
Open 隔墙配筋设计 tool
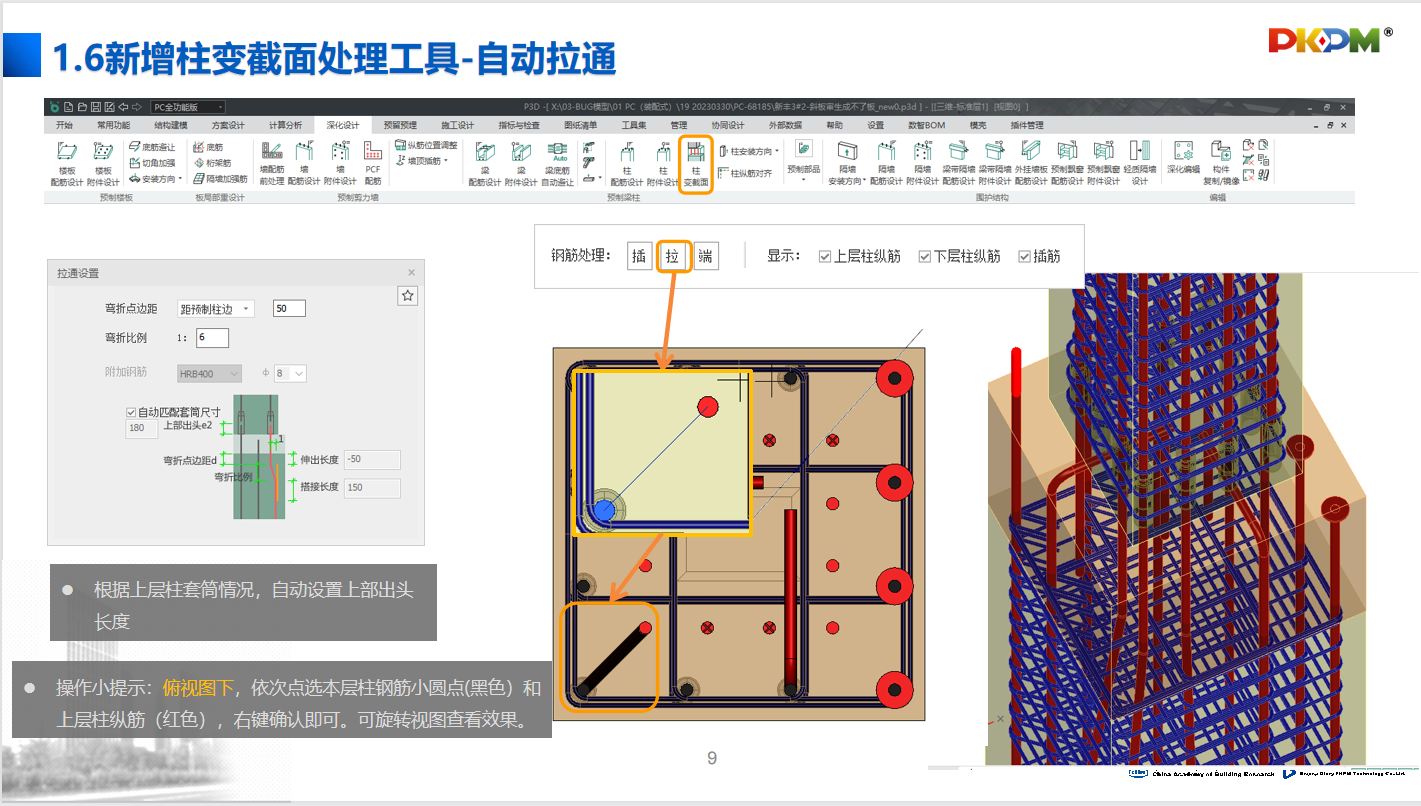click(x=886, y=163)
